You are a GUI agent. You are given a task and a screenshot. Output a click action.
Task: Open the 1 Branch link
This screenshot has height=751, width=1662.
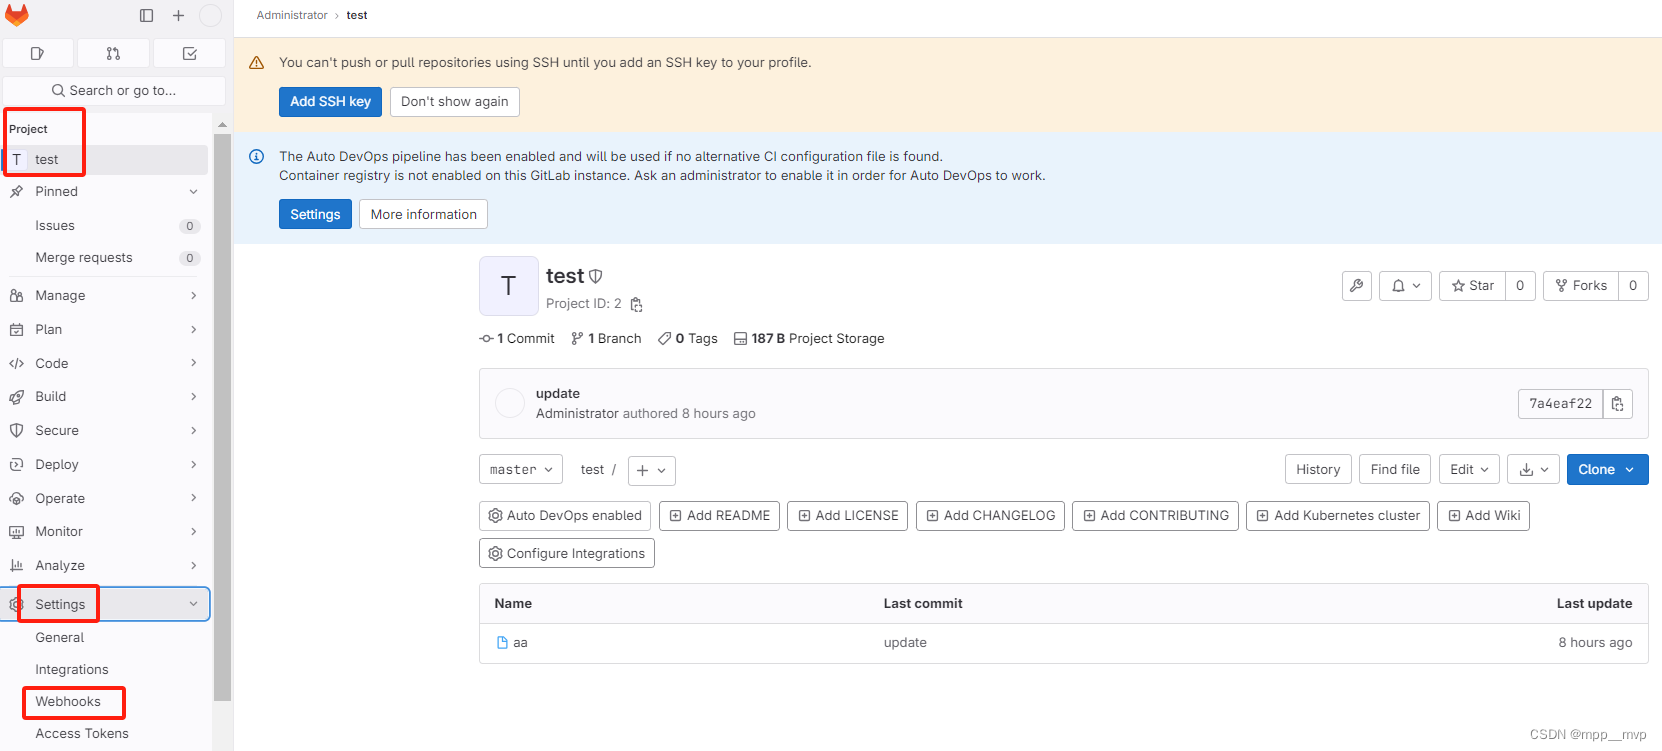point(606,339)
